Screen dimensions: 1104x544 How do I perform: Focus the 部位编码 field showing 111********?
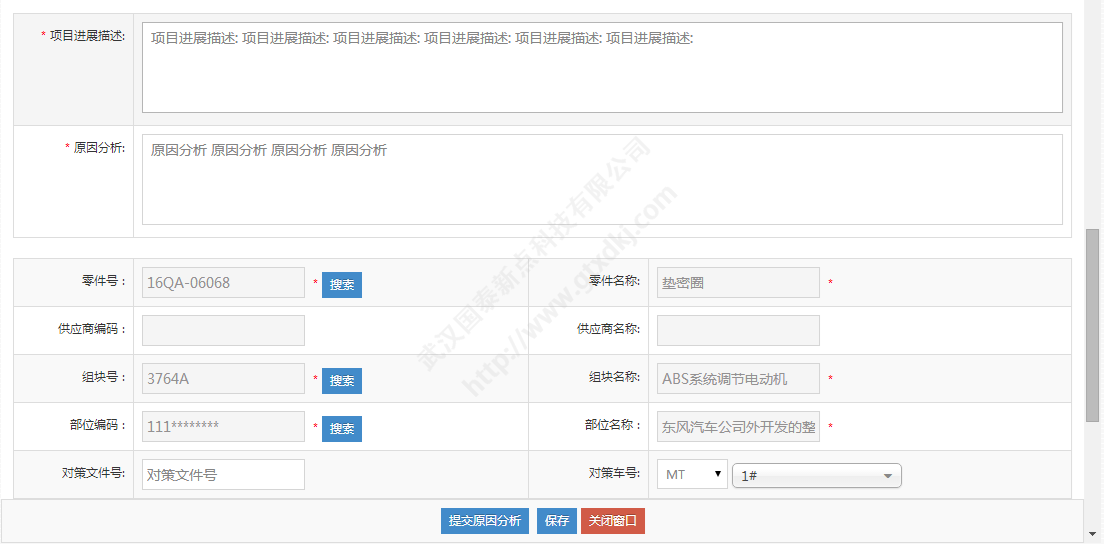point(223,427)
